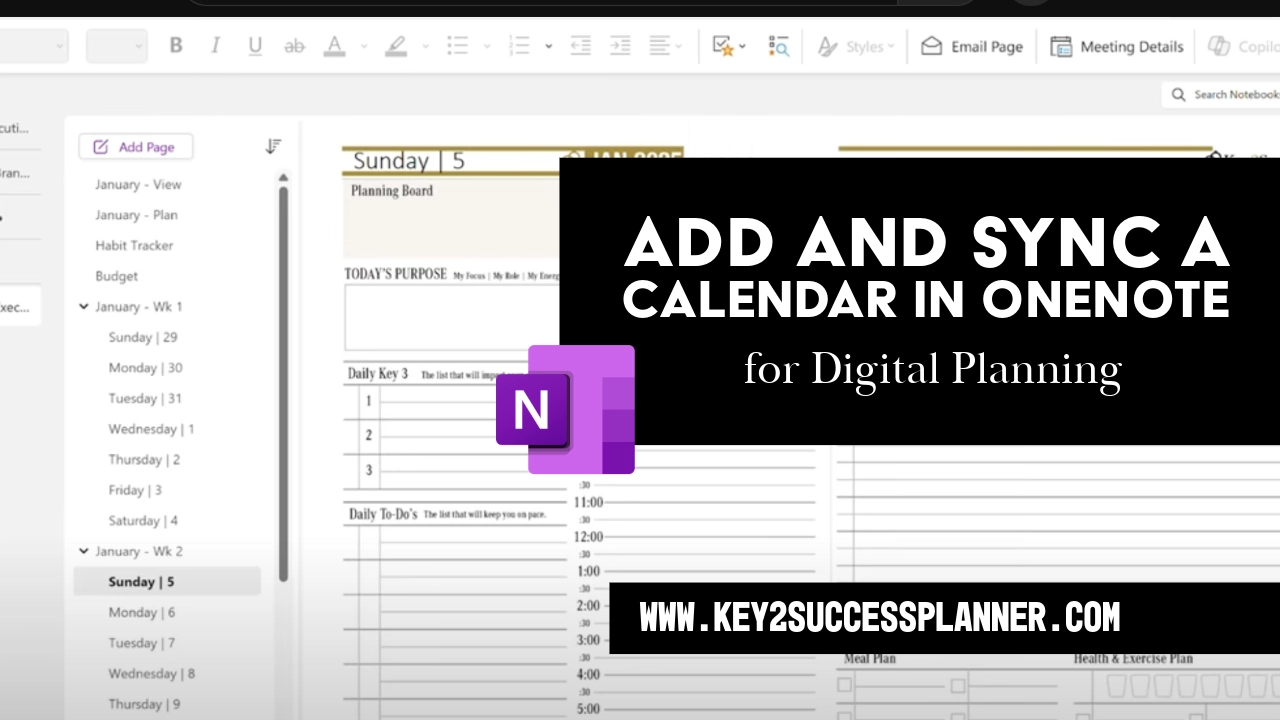Toggle bold formatting

tap(176, 46)
